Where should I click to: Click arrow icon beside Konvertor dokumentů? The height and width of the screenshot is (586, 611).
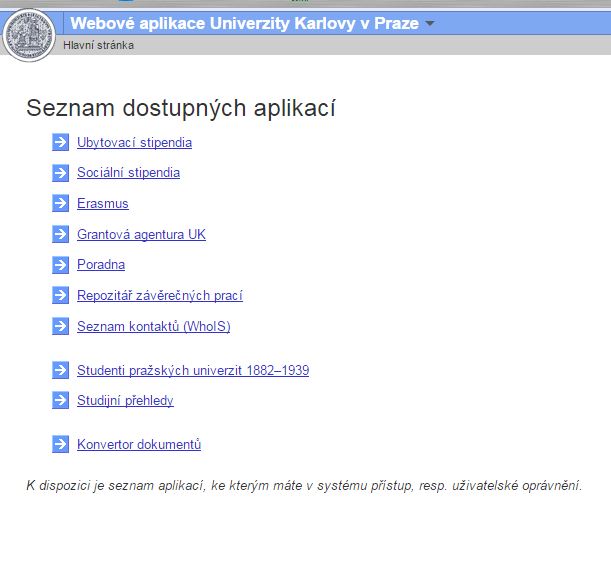click(60, 445)
